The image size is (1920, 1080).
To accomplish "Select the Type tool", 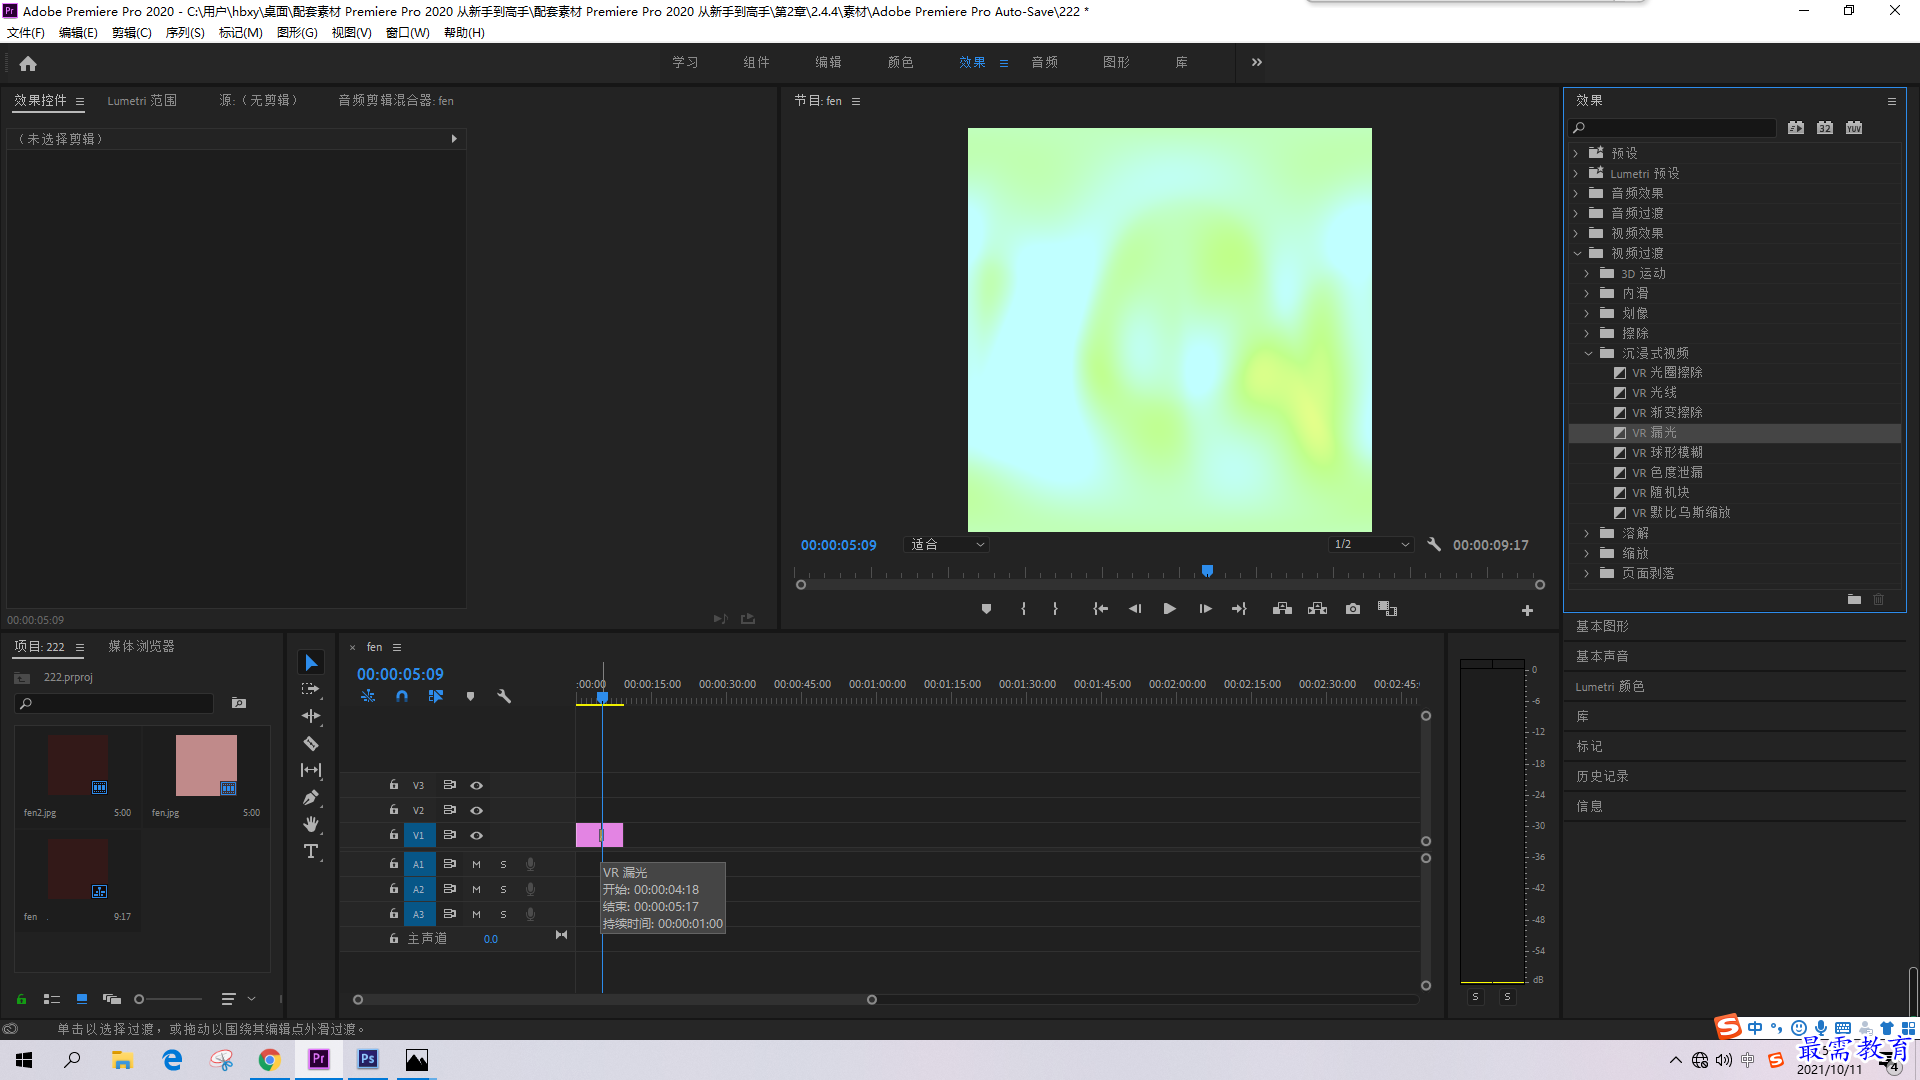I will [x=311, y=851].
